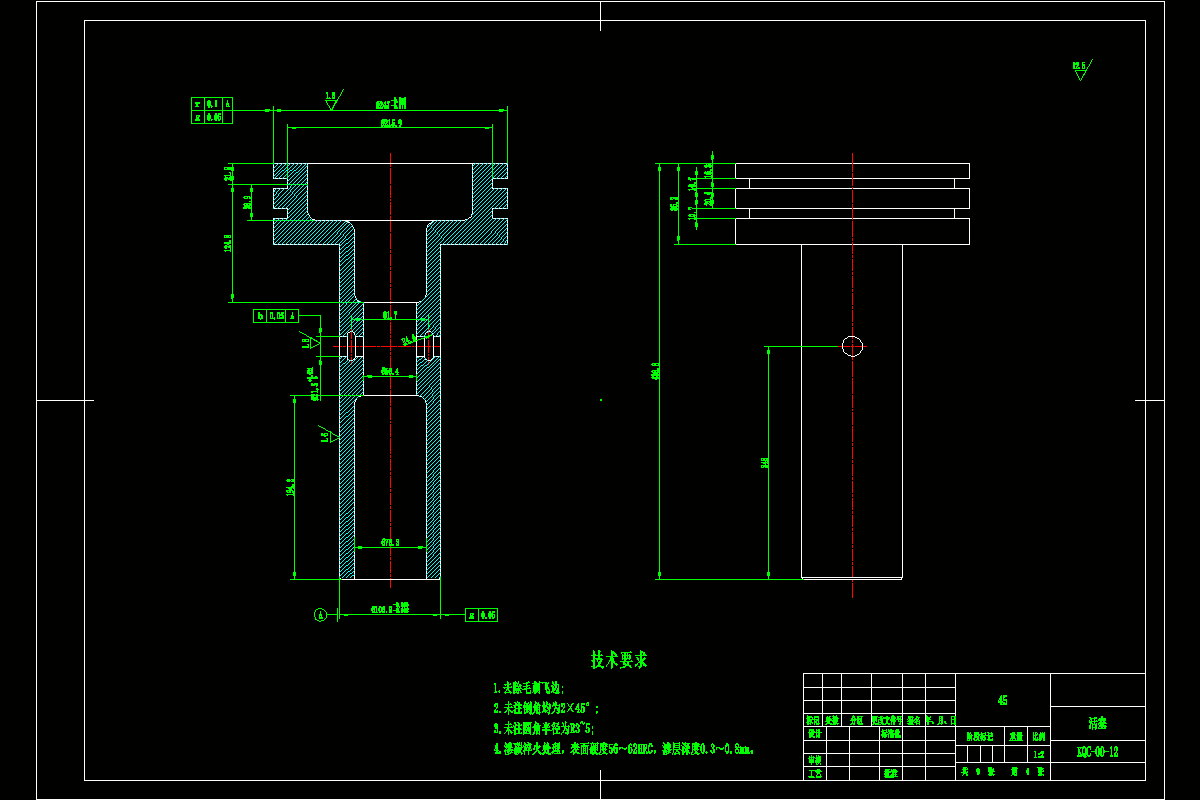Select the top-right surface roughness symbol

pyautogui.click(x=1081, y=69)
